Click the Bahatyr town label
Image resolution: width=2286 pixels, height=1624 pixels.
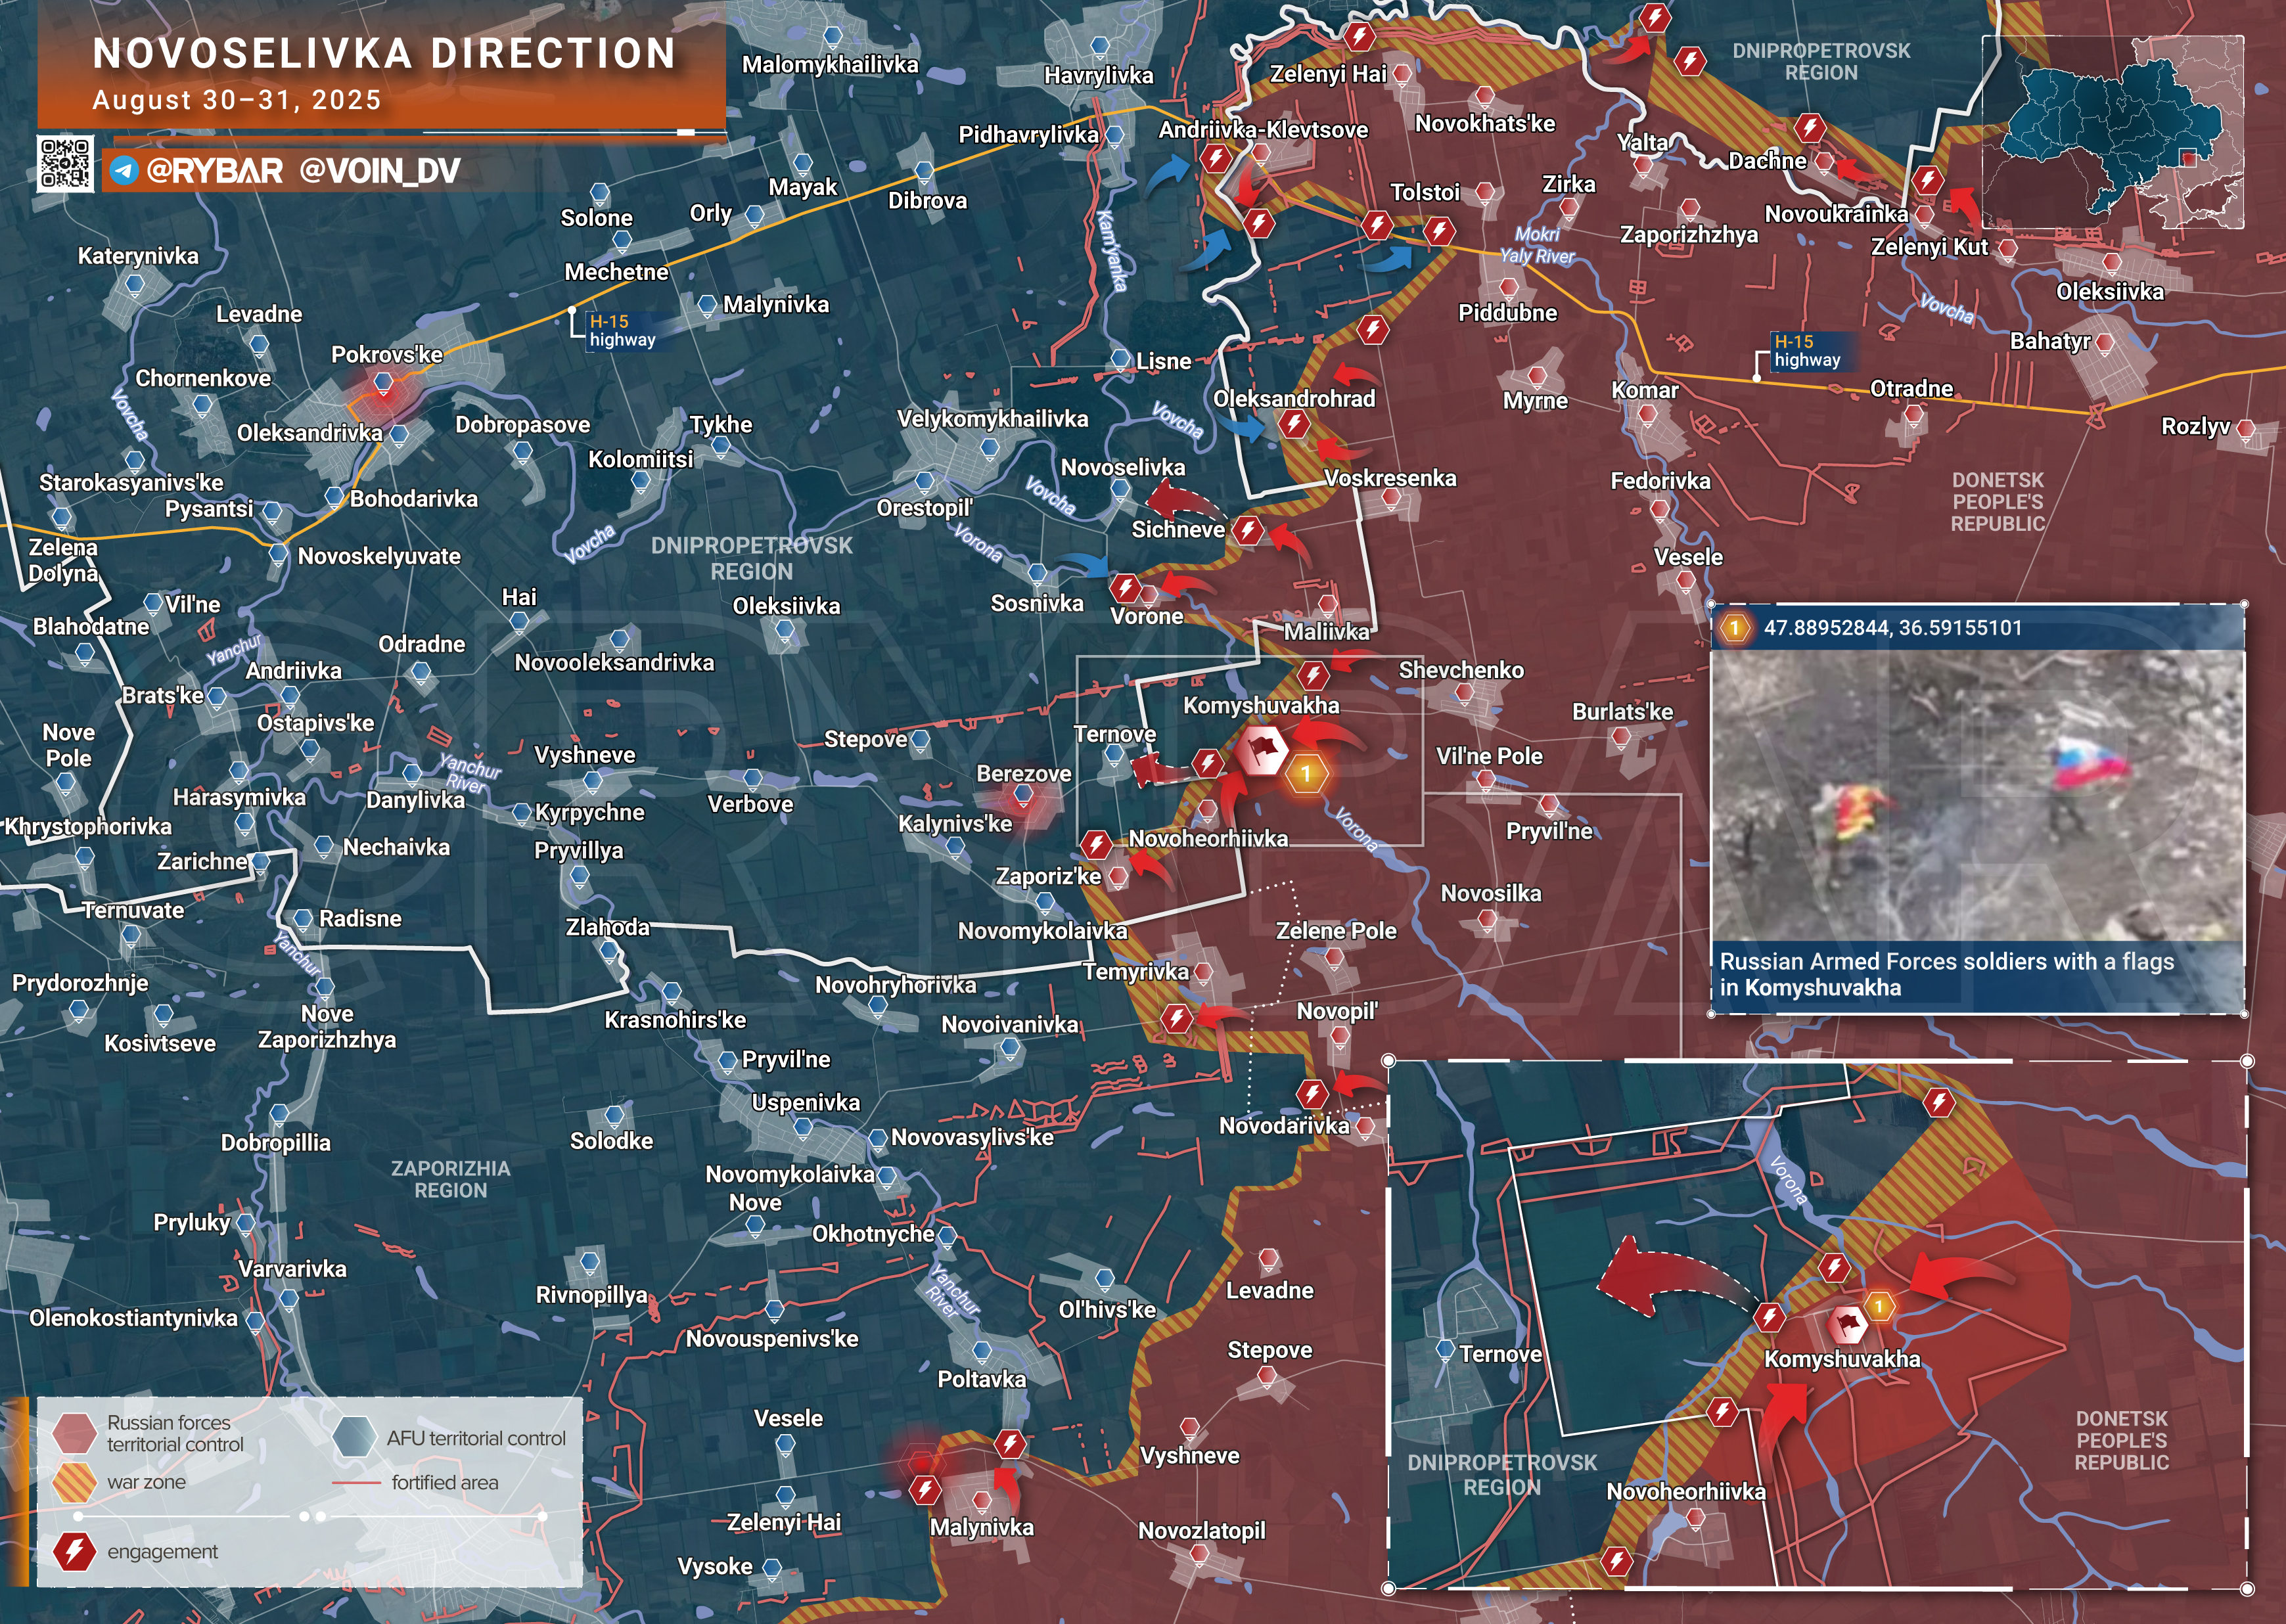point(2050,341)
